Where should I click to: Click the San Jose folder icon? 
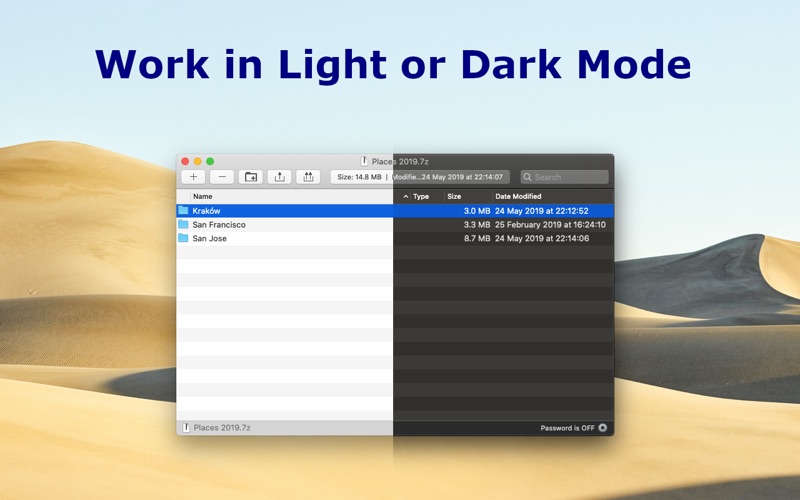(x=183, y=238)
